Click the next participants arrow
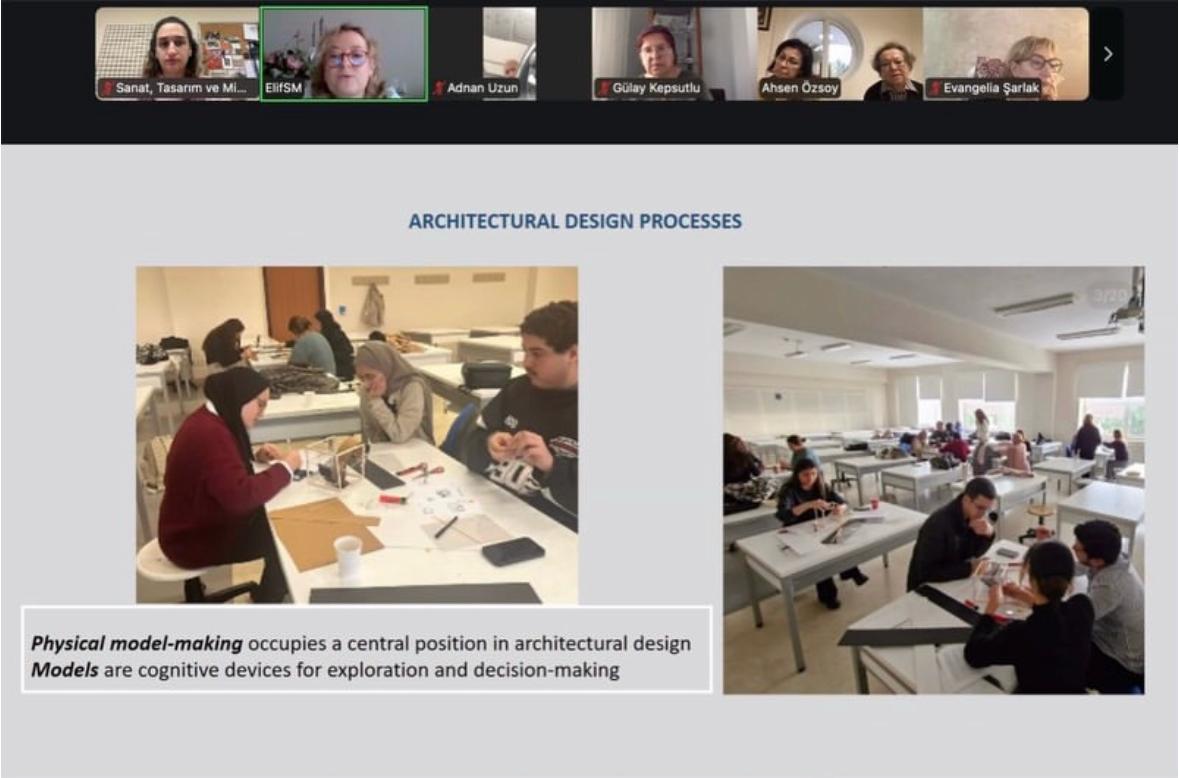1179x778 pixels. (x=1108, y=54)
